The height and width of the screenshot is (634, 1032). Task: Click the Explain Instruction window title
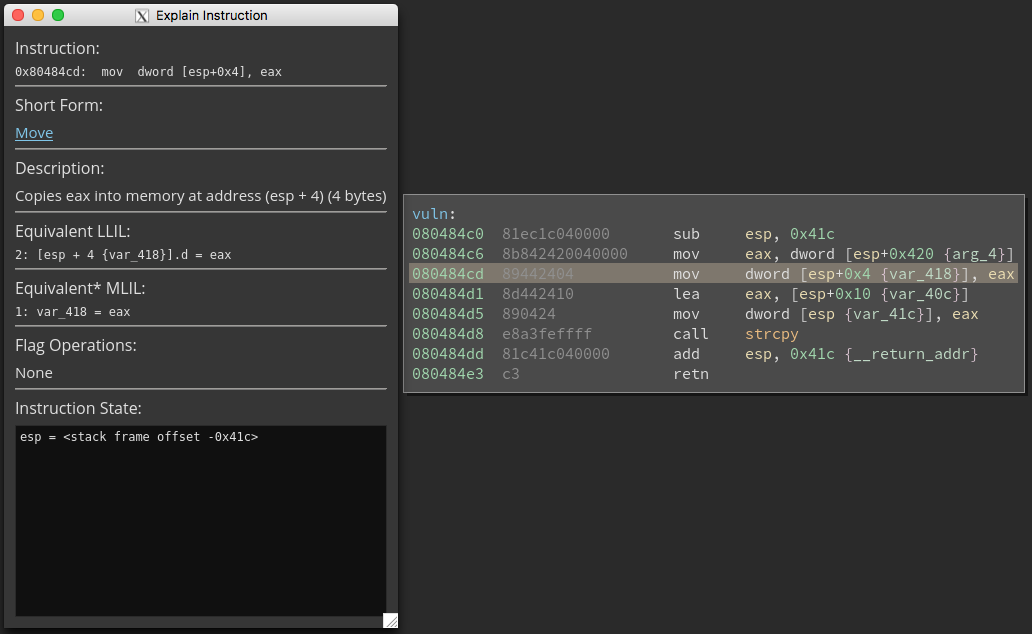pos(211,15)
